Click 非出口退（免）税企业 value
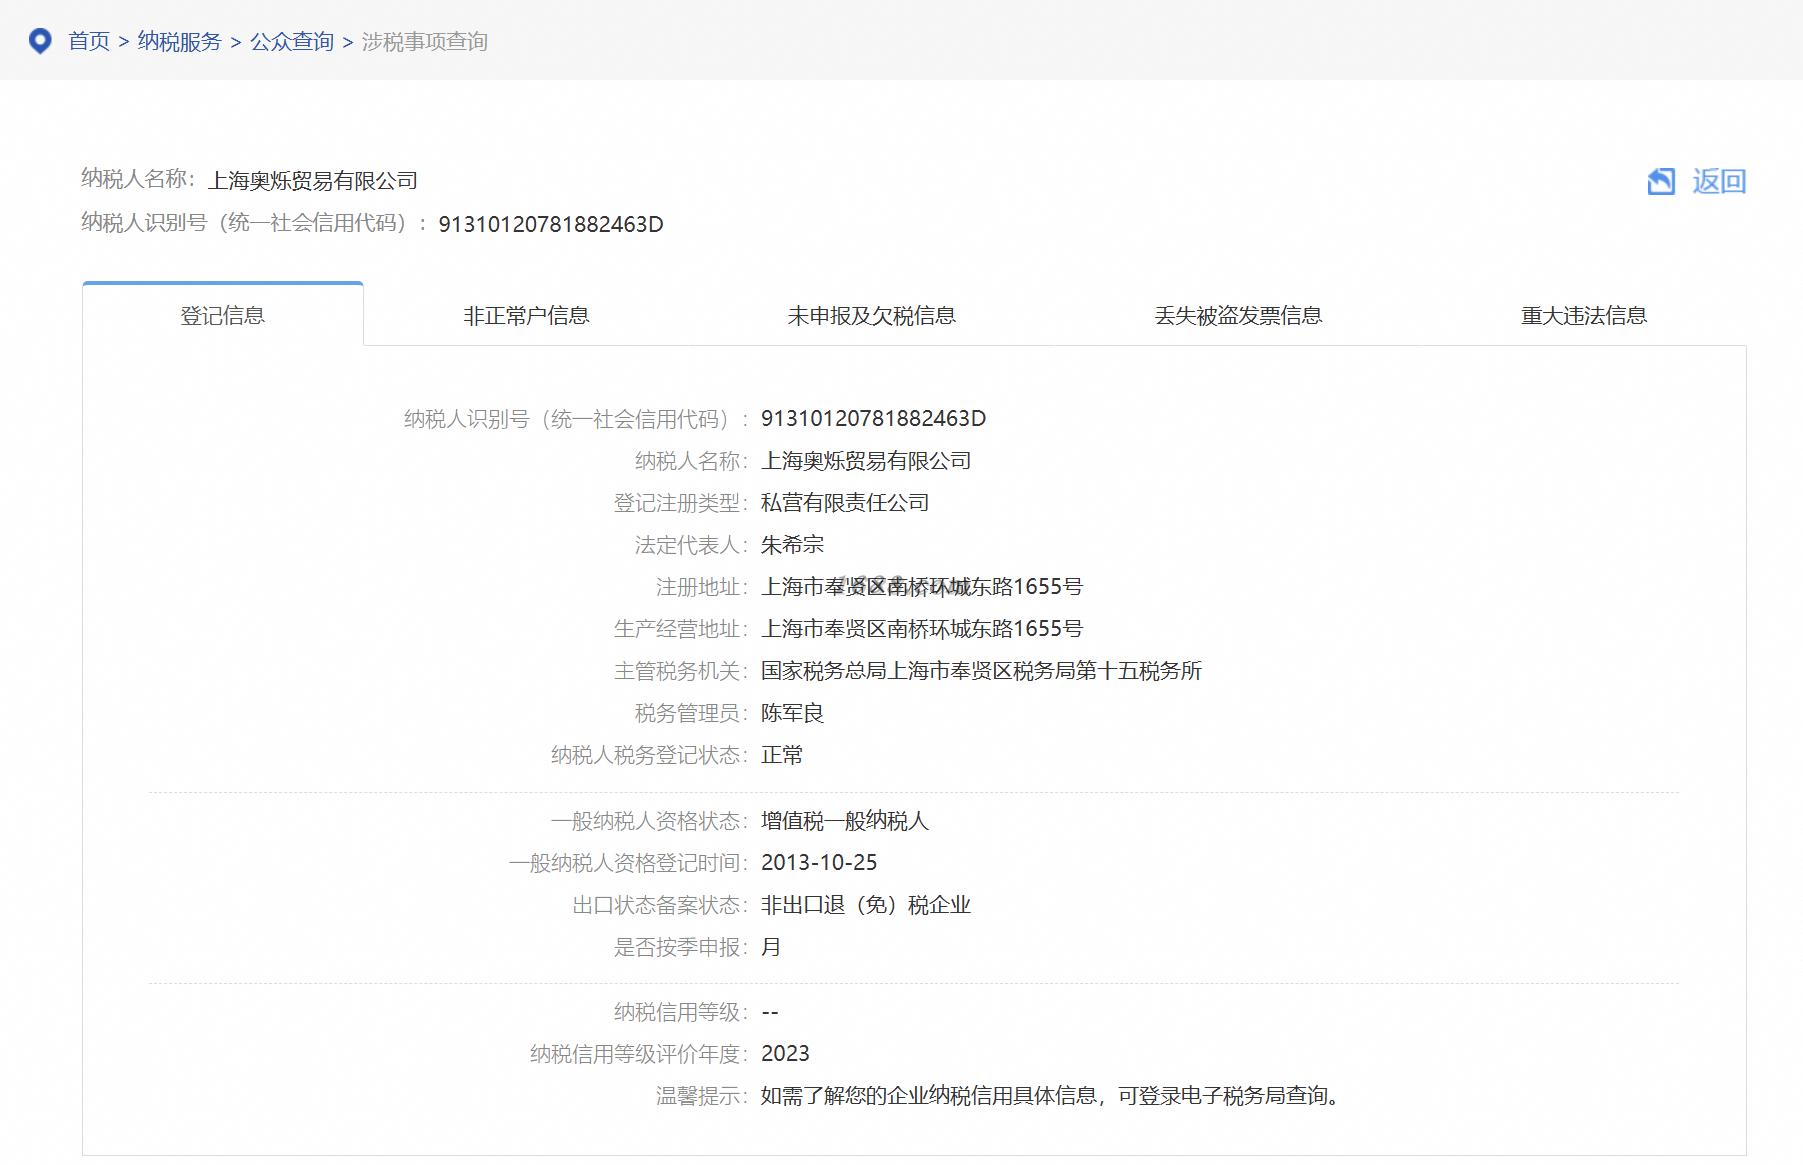The width and height of the screenshot is (1803, 1165). [866, 905]
